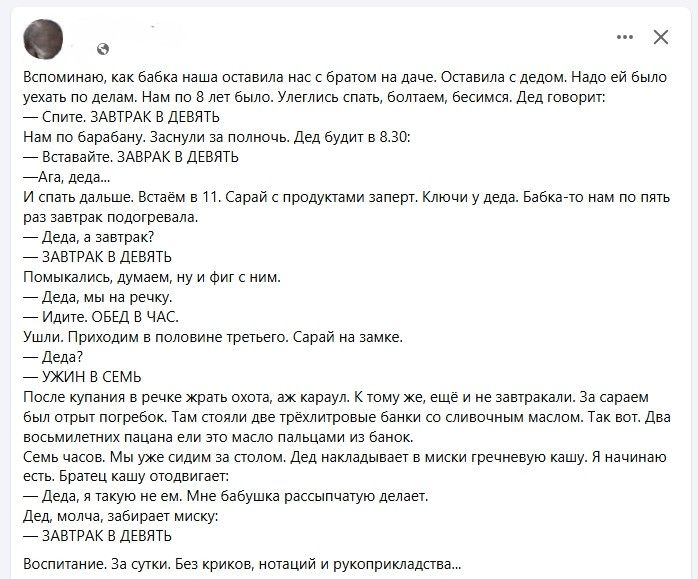
Task: Select the line УЖИН В СЕМЬ
Action: (82, 377)
